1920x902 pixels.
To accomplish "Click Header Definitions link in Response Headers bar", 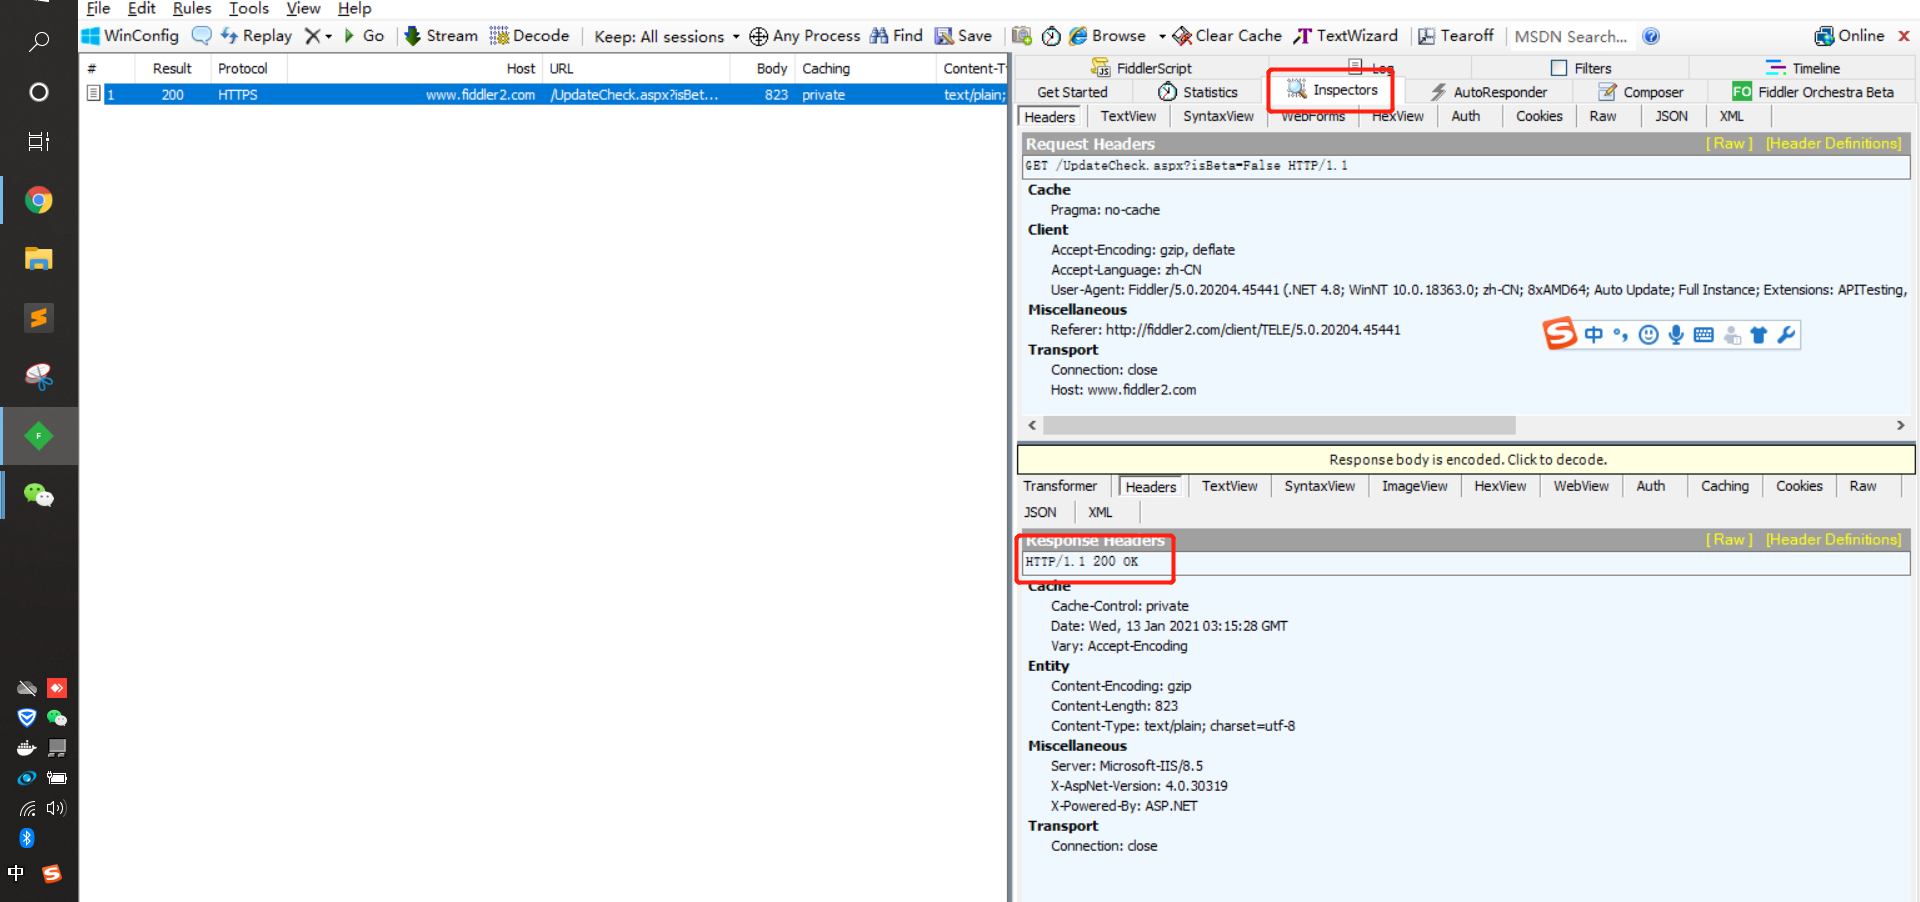I will coord(1834,540).
